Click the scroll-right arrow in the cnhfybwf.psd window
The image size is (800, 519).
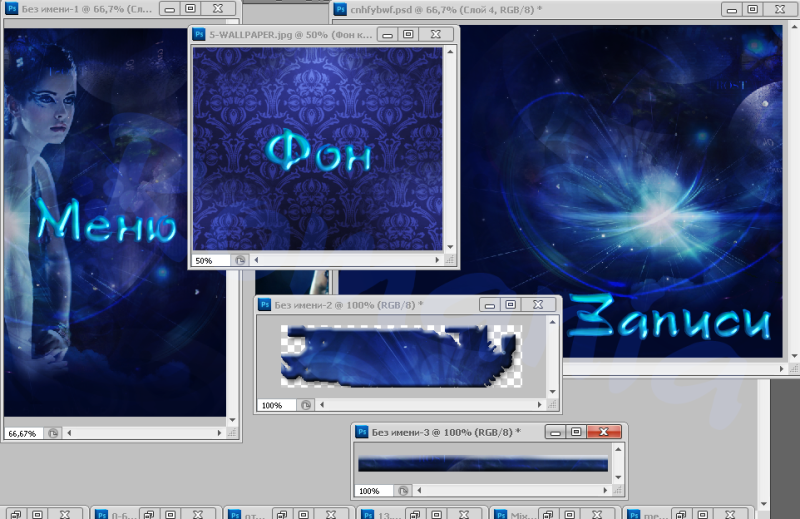click(781, 368)
